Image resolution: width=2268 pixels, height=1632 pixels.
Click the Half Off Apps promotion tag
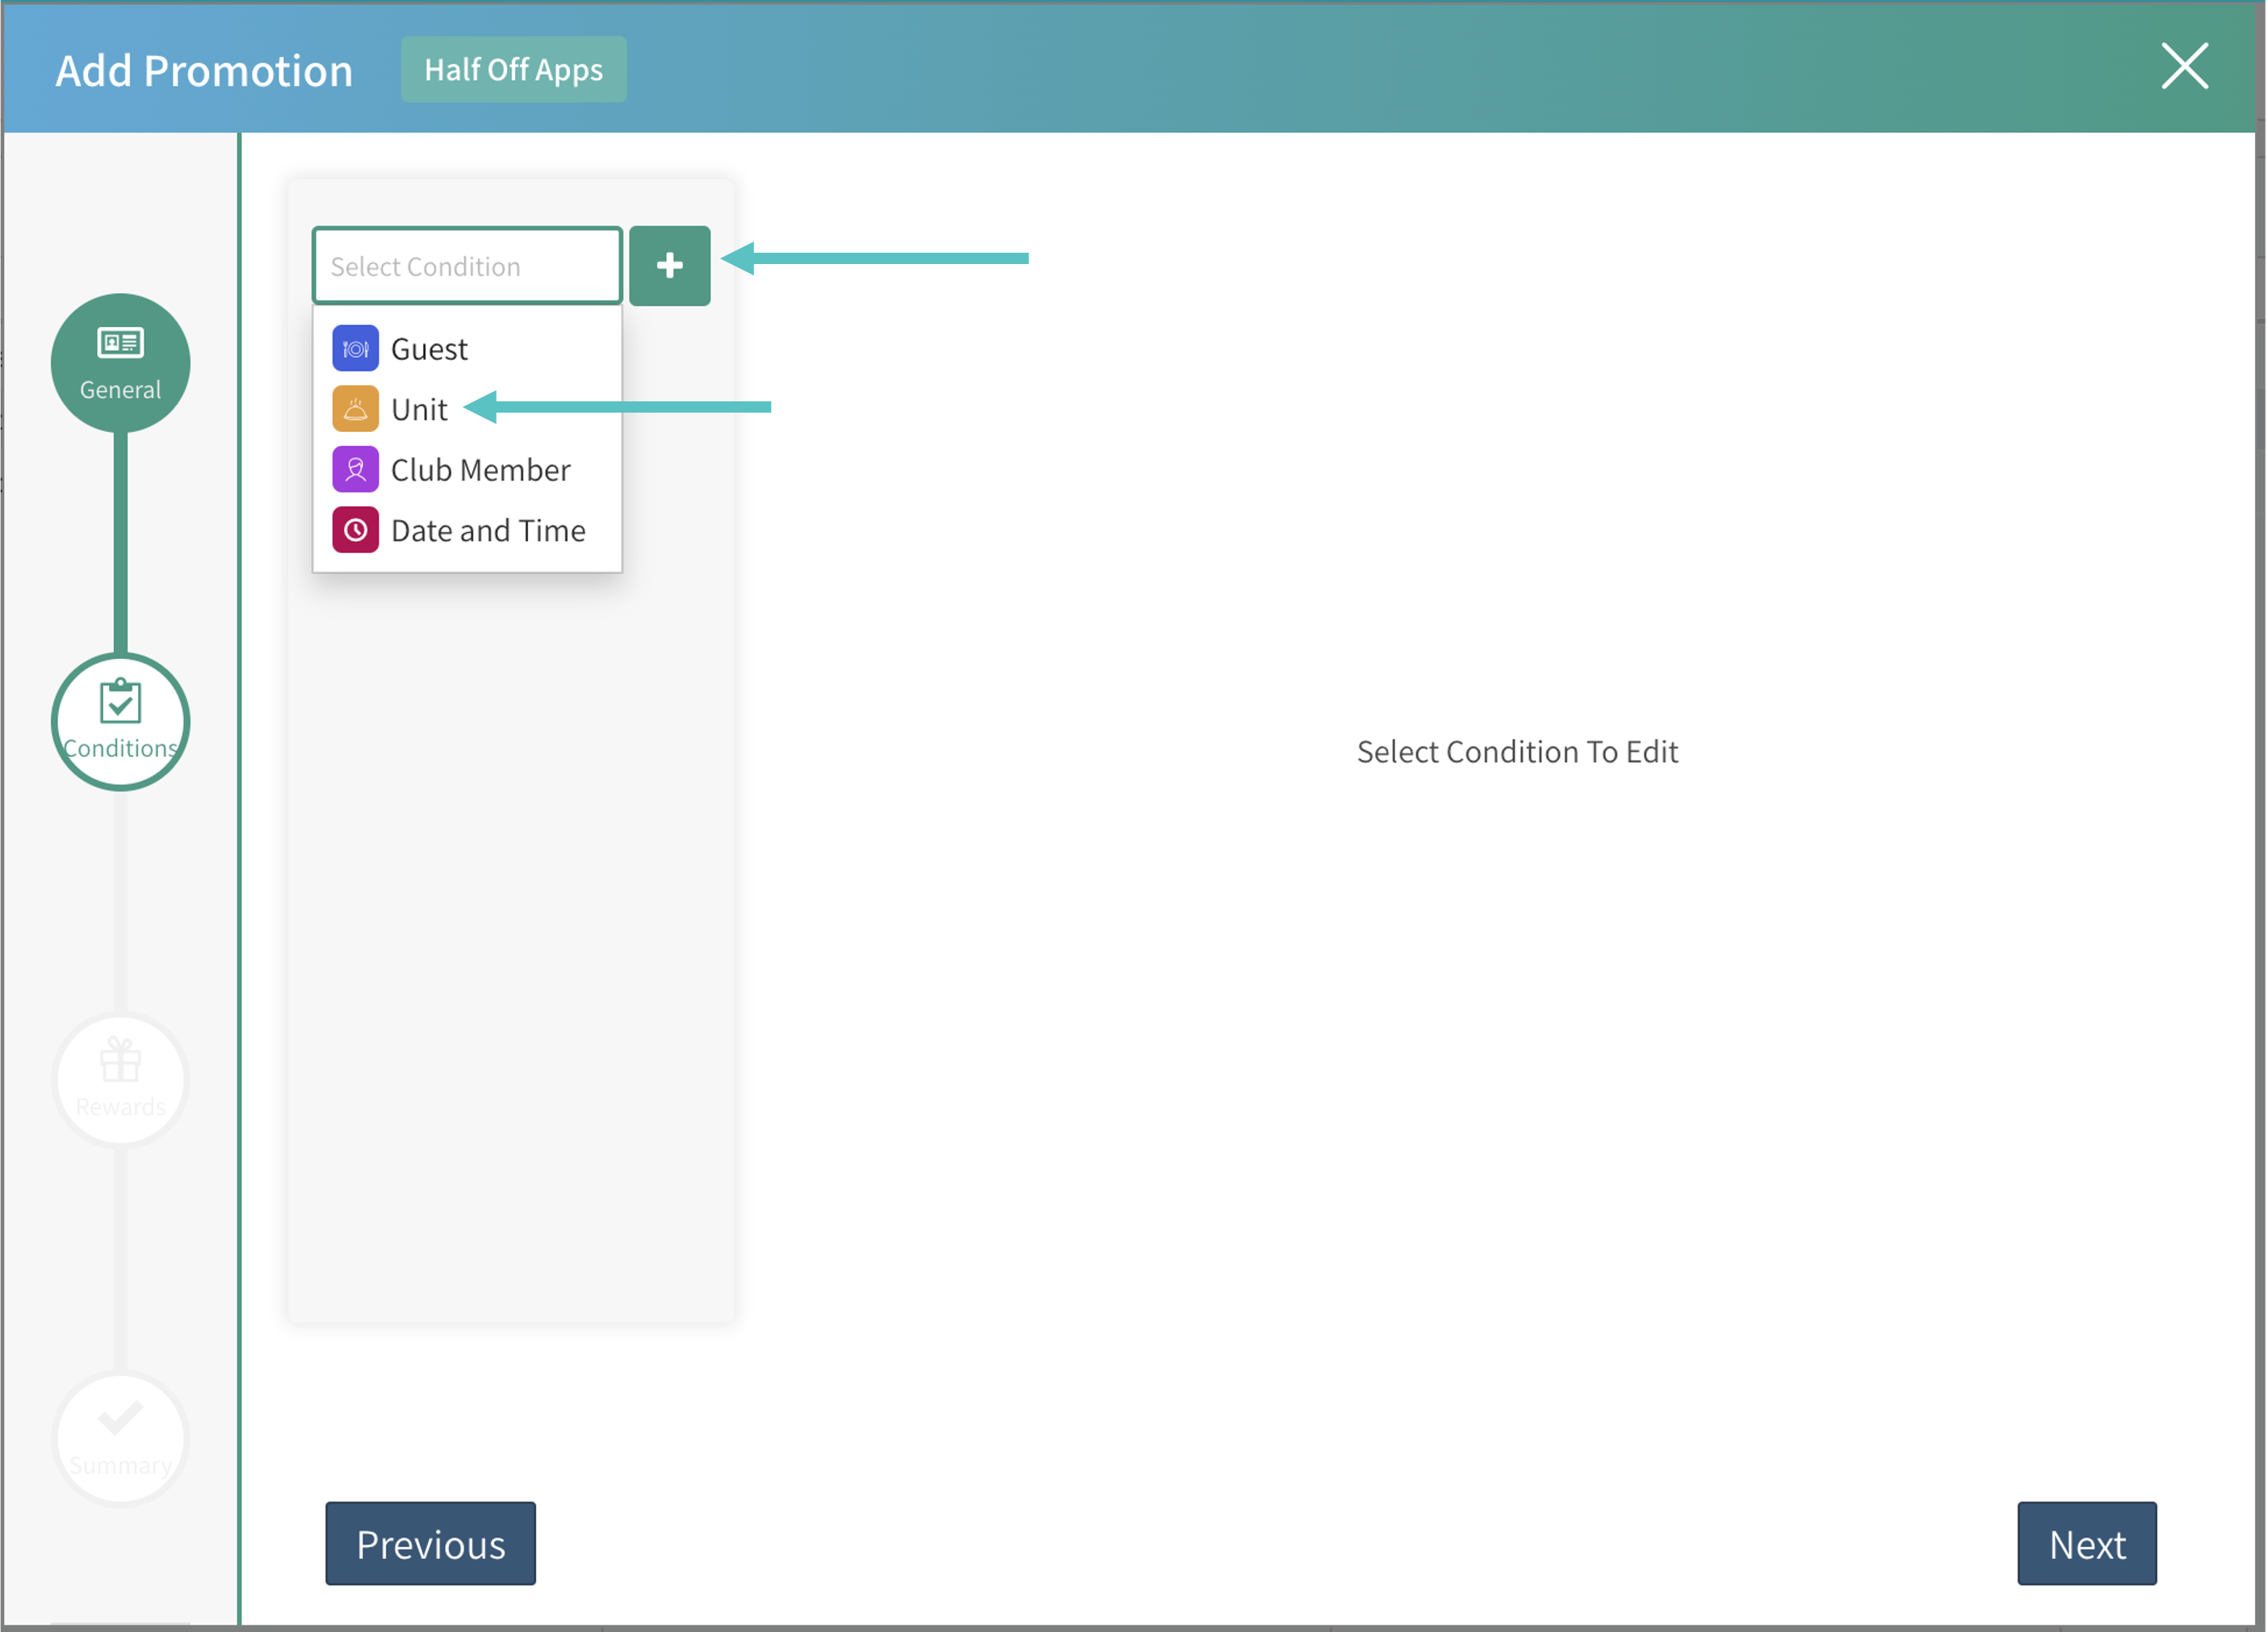click(513, 69)
